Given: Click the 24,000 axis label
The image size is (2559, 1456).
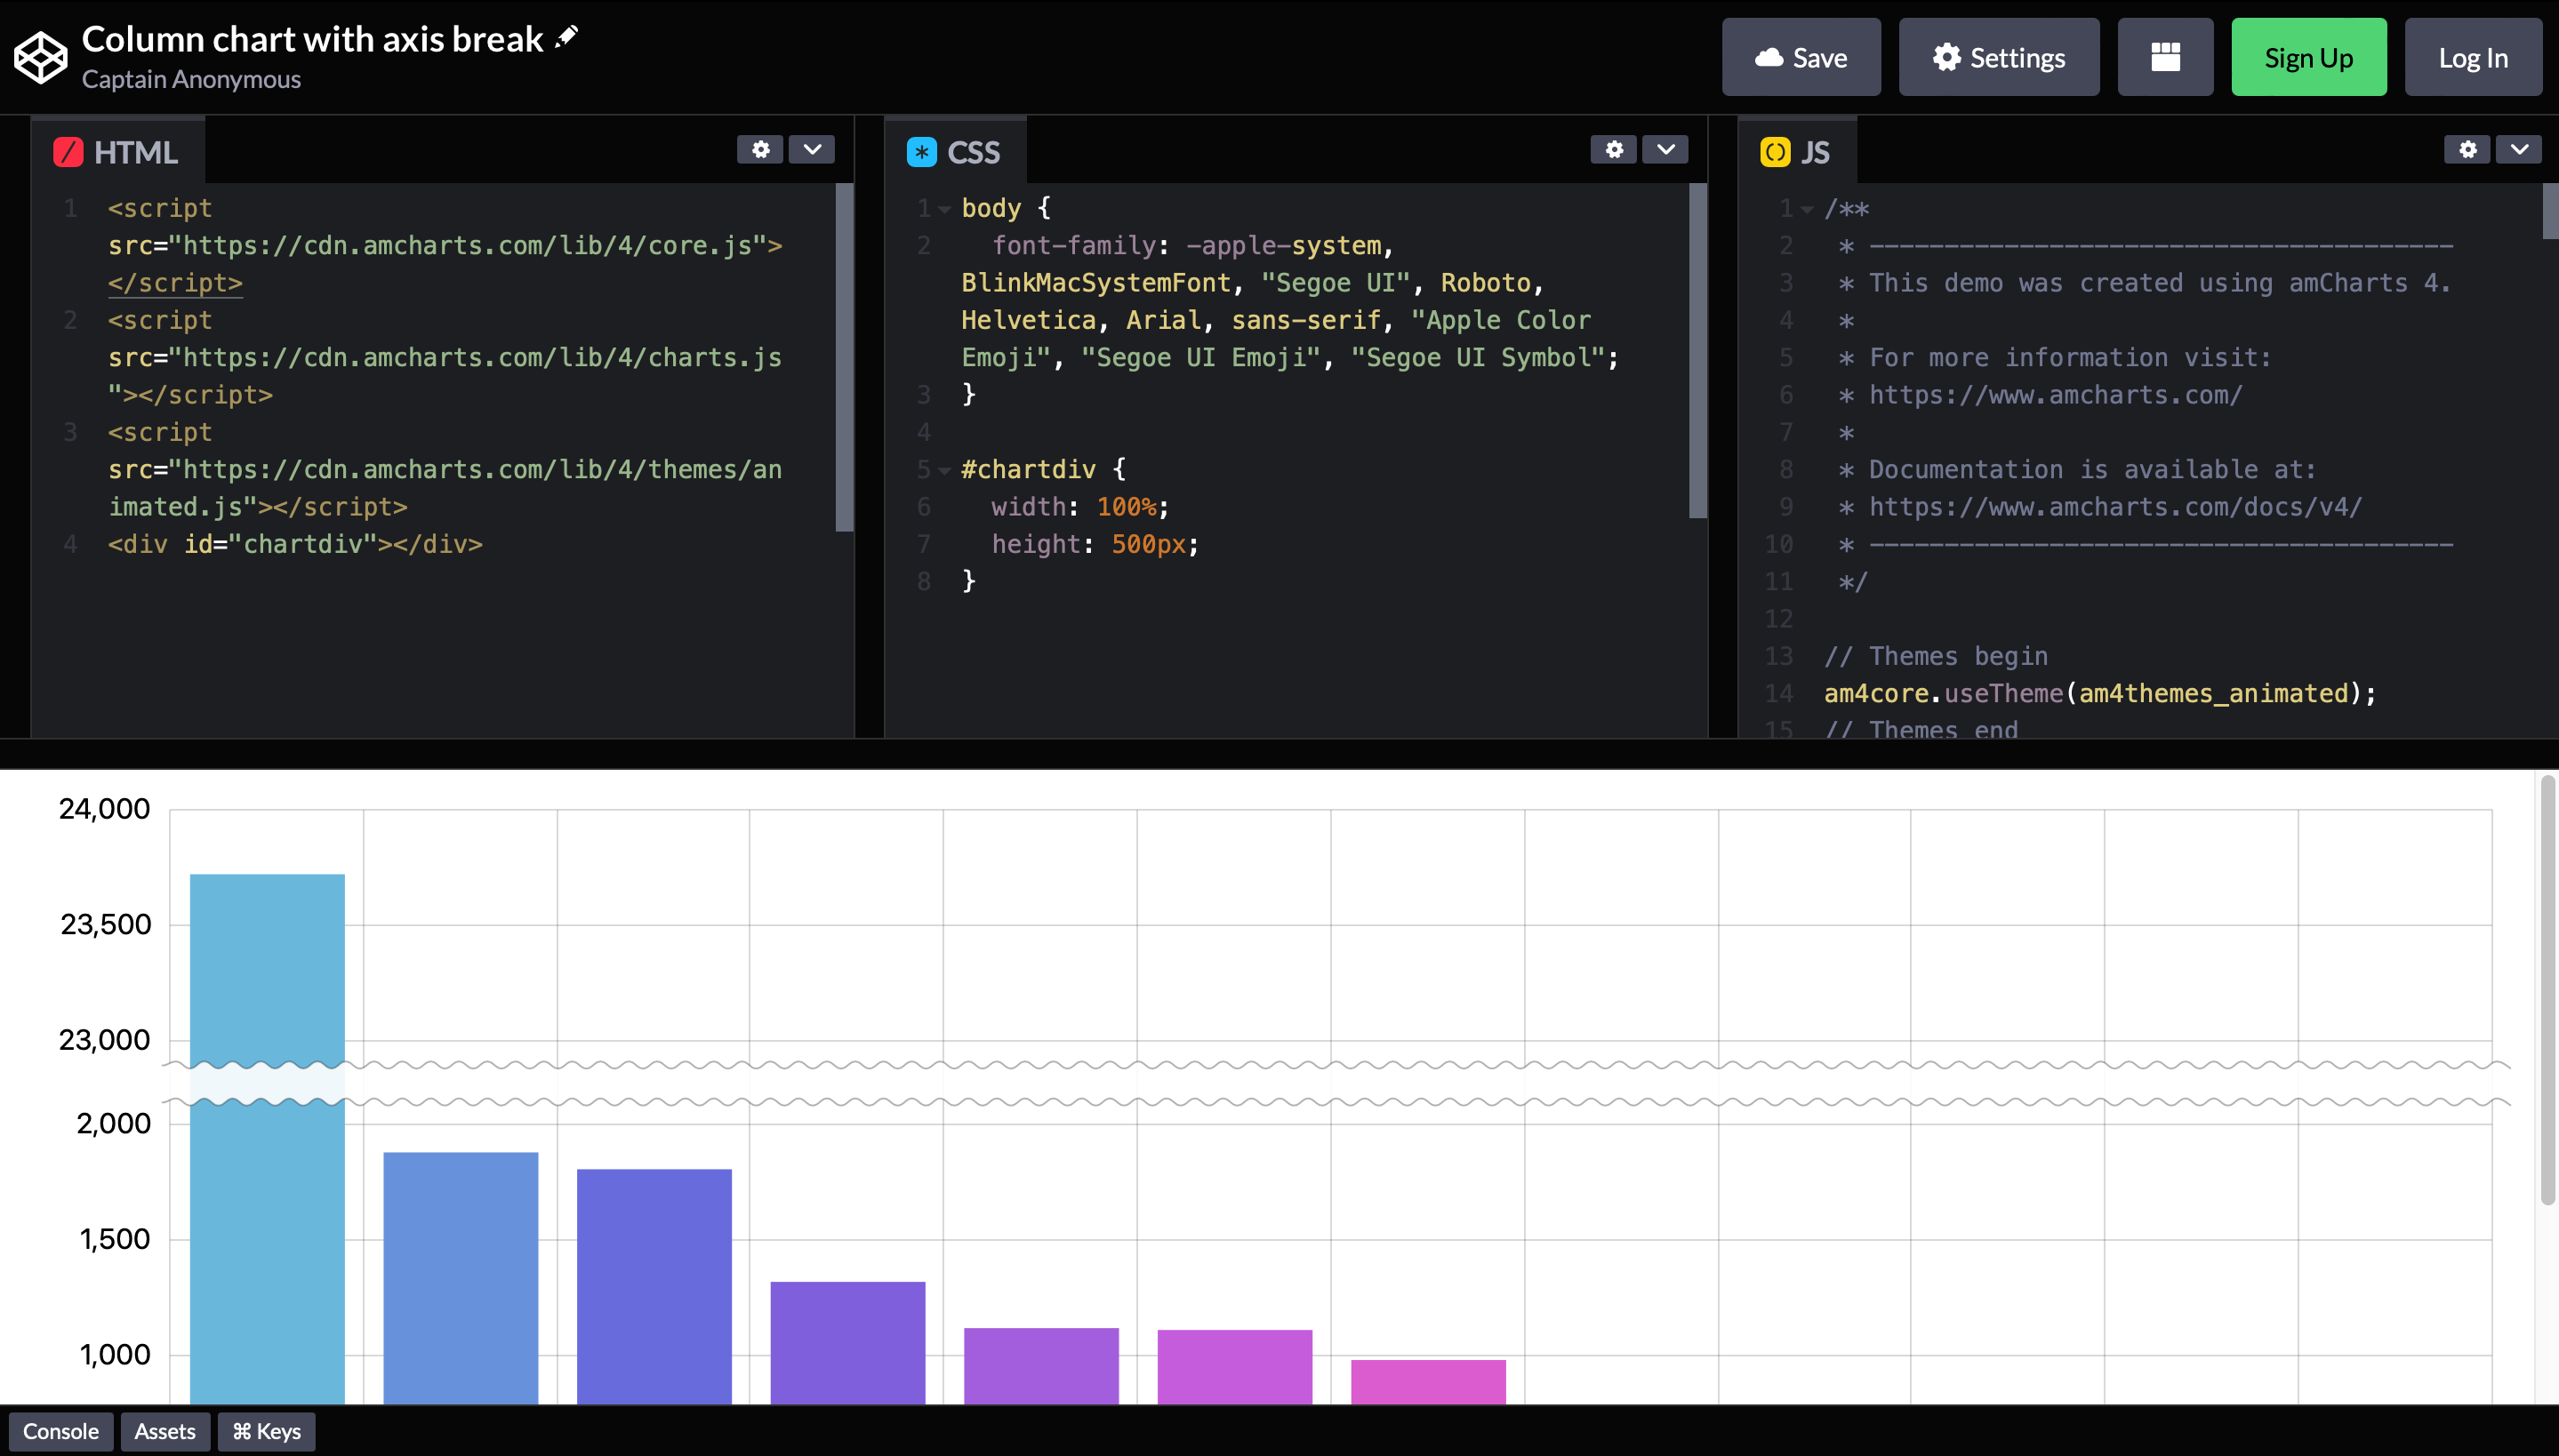Looking at the screenshot, I should (x=104, y=808).
